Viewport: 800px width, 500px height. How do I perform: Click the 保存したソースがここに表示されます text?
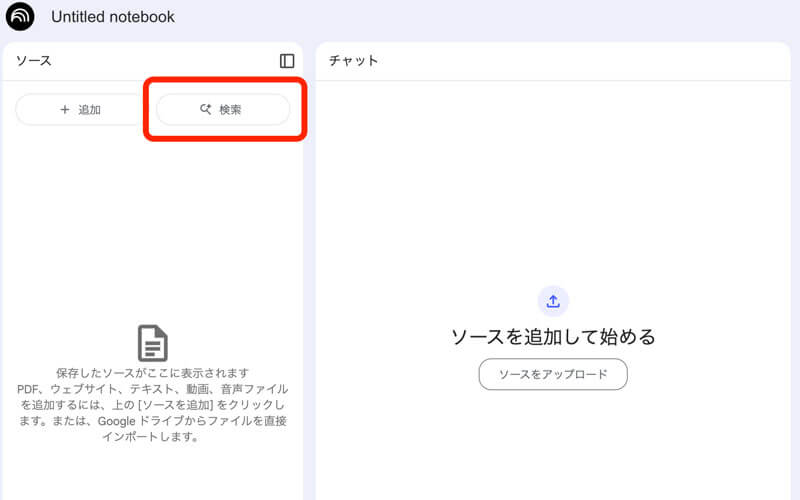(153, 373)
